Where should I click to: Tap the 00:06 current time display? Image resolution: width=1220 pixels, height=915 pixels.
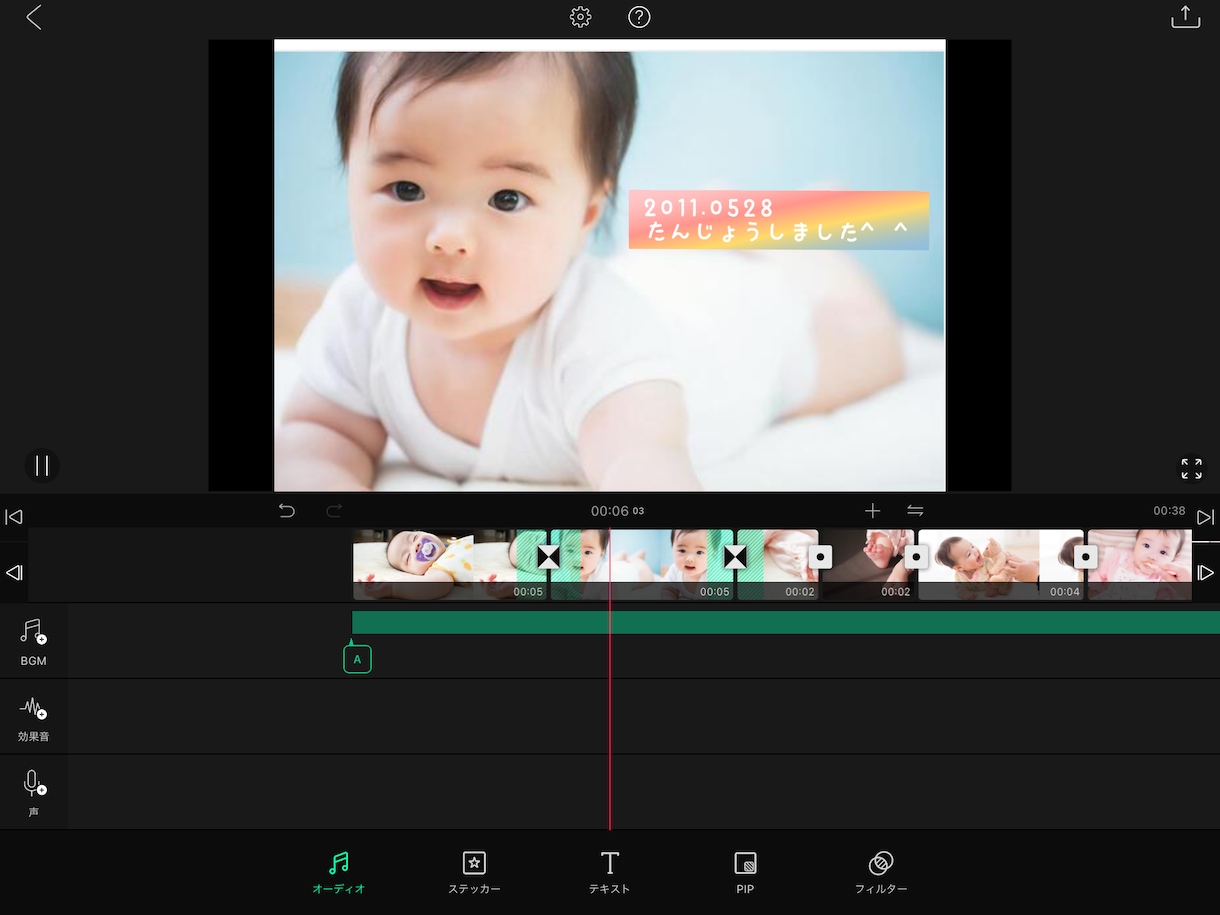(617, 511)
